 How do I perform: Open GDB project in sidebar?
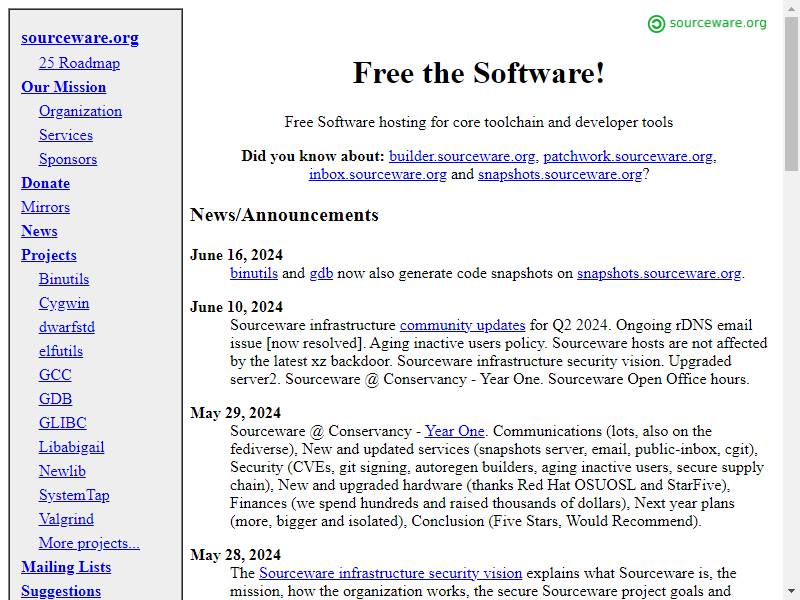[55, 398]
